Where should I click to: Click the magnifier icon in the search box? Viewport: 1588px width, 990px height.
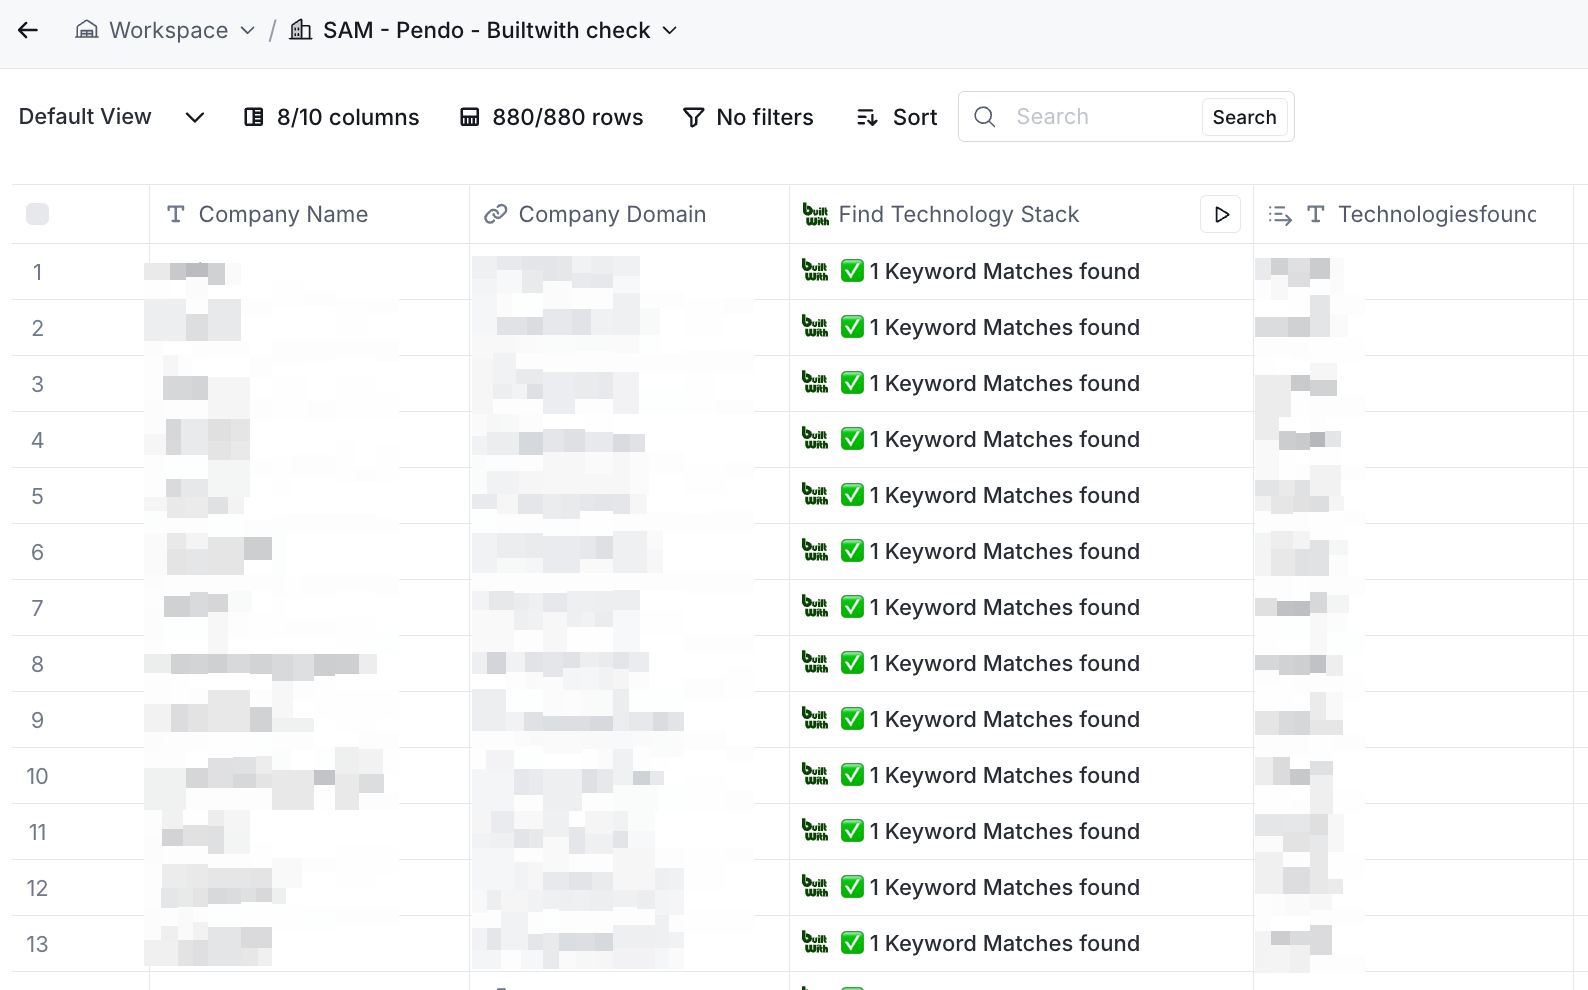click(x=985, y=117)
